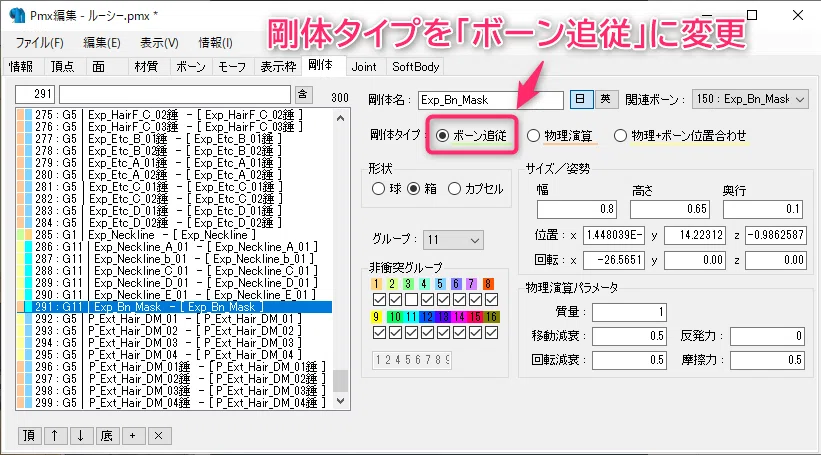
Task: Select the 球 shape radio button
Action: pos(386,188)
